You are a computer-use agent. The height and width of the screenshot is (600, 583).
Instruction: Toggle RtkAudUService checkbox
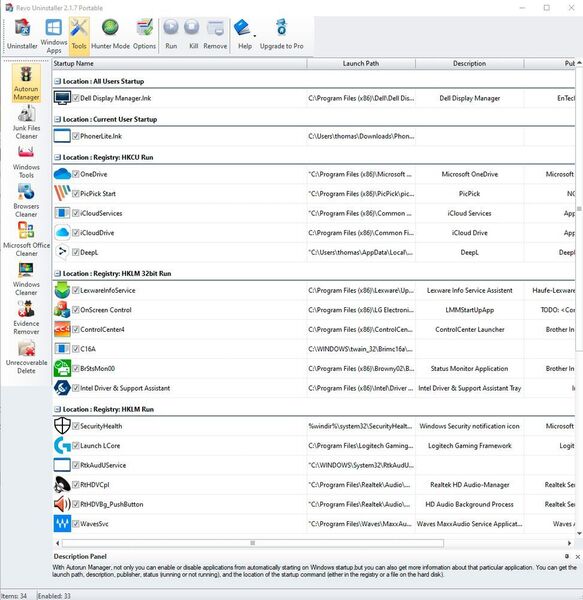tap(76, 465)
